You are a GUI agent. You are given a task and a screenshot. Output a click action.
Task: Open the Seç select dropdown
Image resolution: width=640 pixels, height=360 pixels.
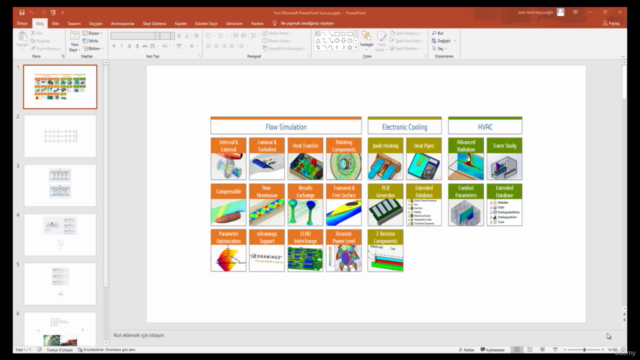coord(439,49)
